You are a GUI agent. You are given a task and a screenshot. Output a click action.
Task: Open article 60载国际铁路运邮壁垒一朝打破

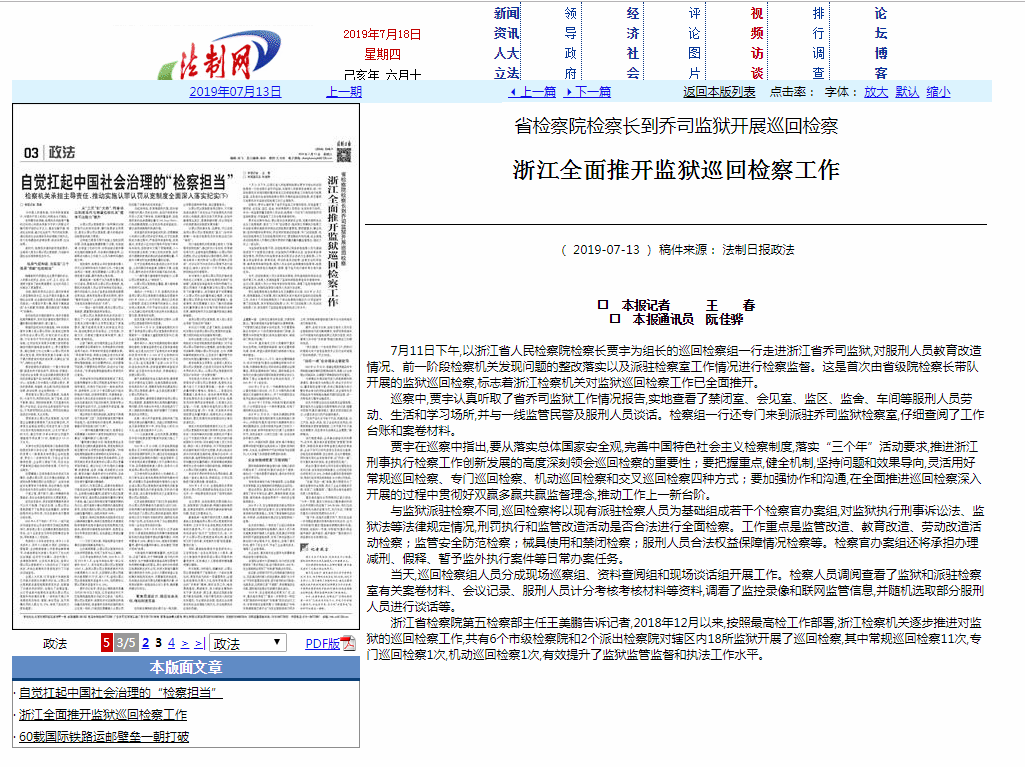coord(104,737)
